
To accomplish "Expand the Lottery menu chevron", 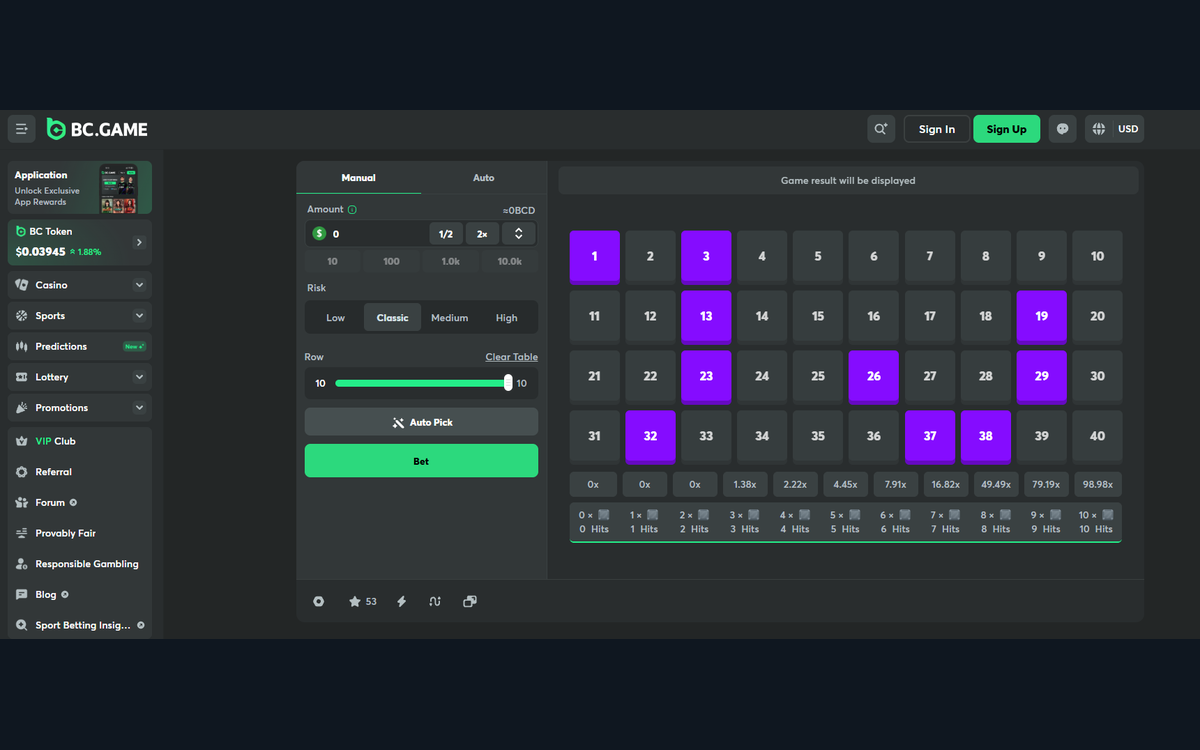I will pyautogui.click(x=139, y=377).
